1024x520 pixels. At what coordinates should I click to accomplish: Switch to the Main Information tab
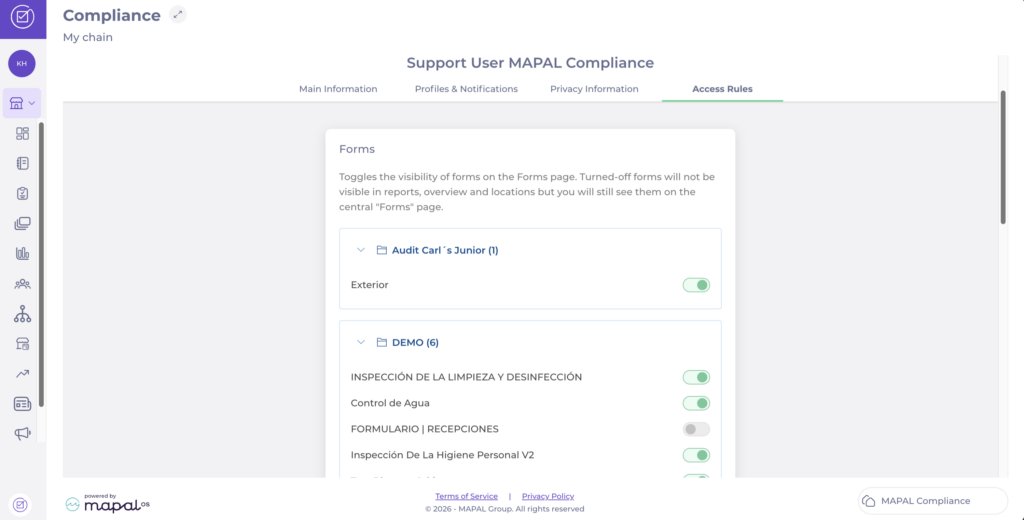338,89
